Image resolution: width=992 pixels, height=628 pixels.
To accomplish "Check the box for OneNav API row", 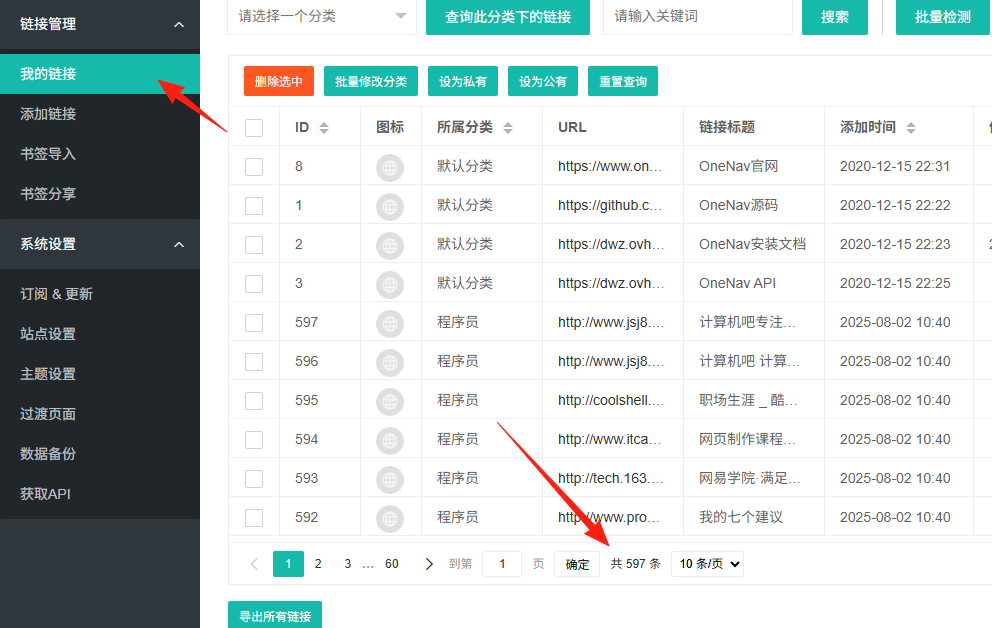I will 254,284.
